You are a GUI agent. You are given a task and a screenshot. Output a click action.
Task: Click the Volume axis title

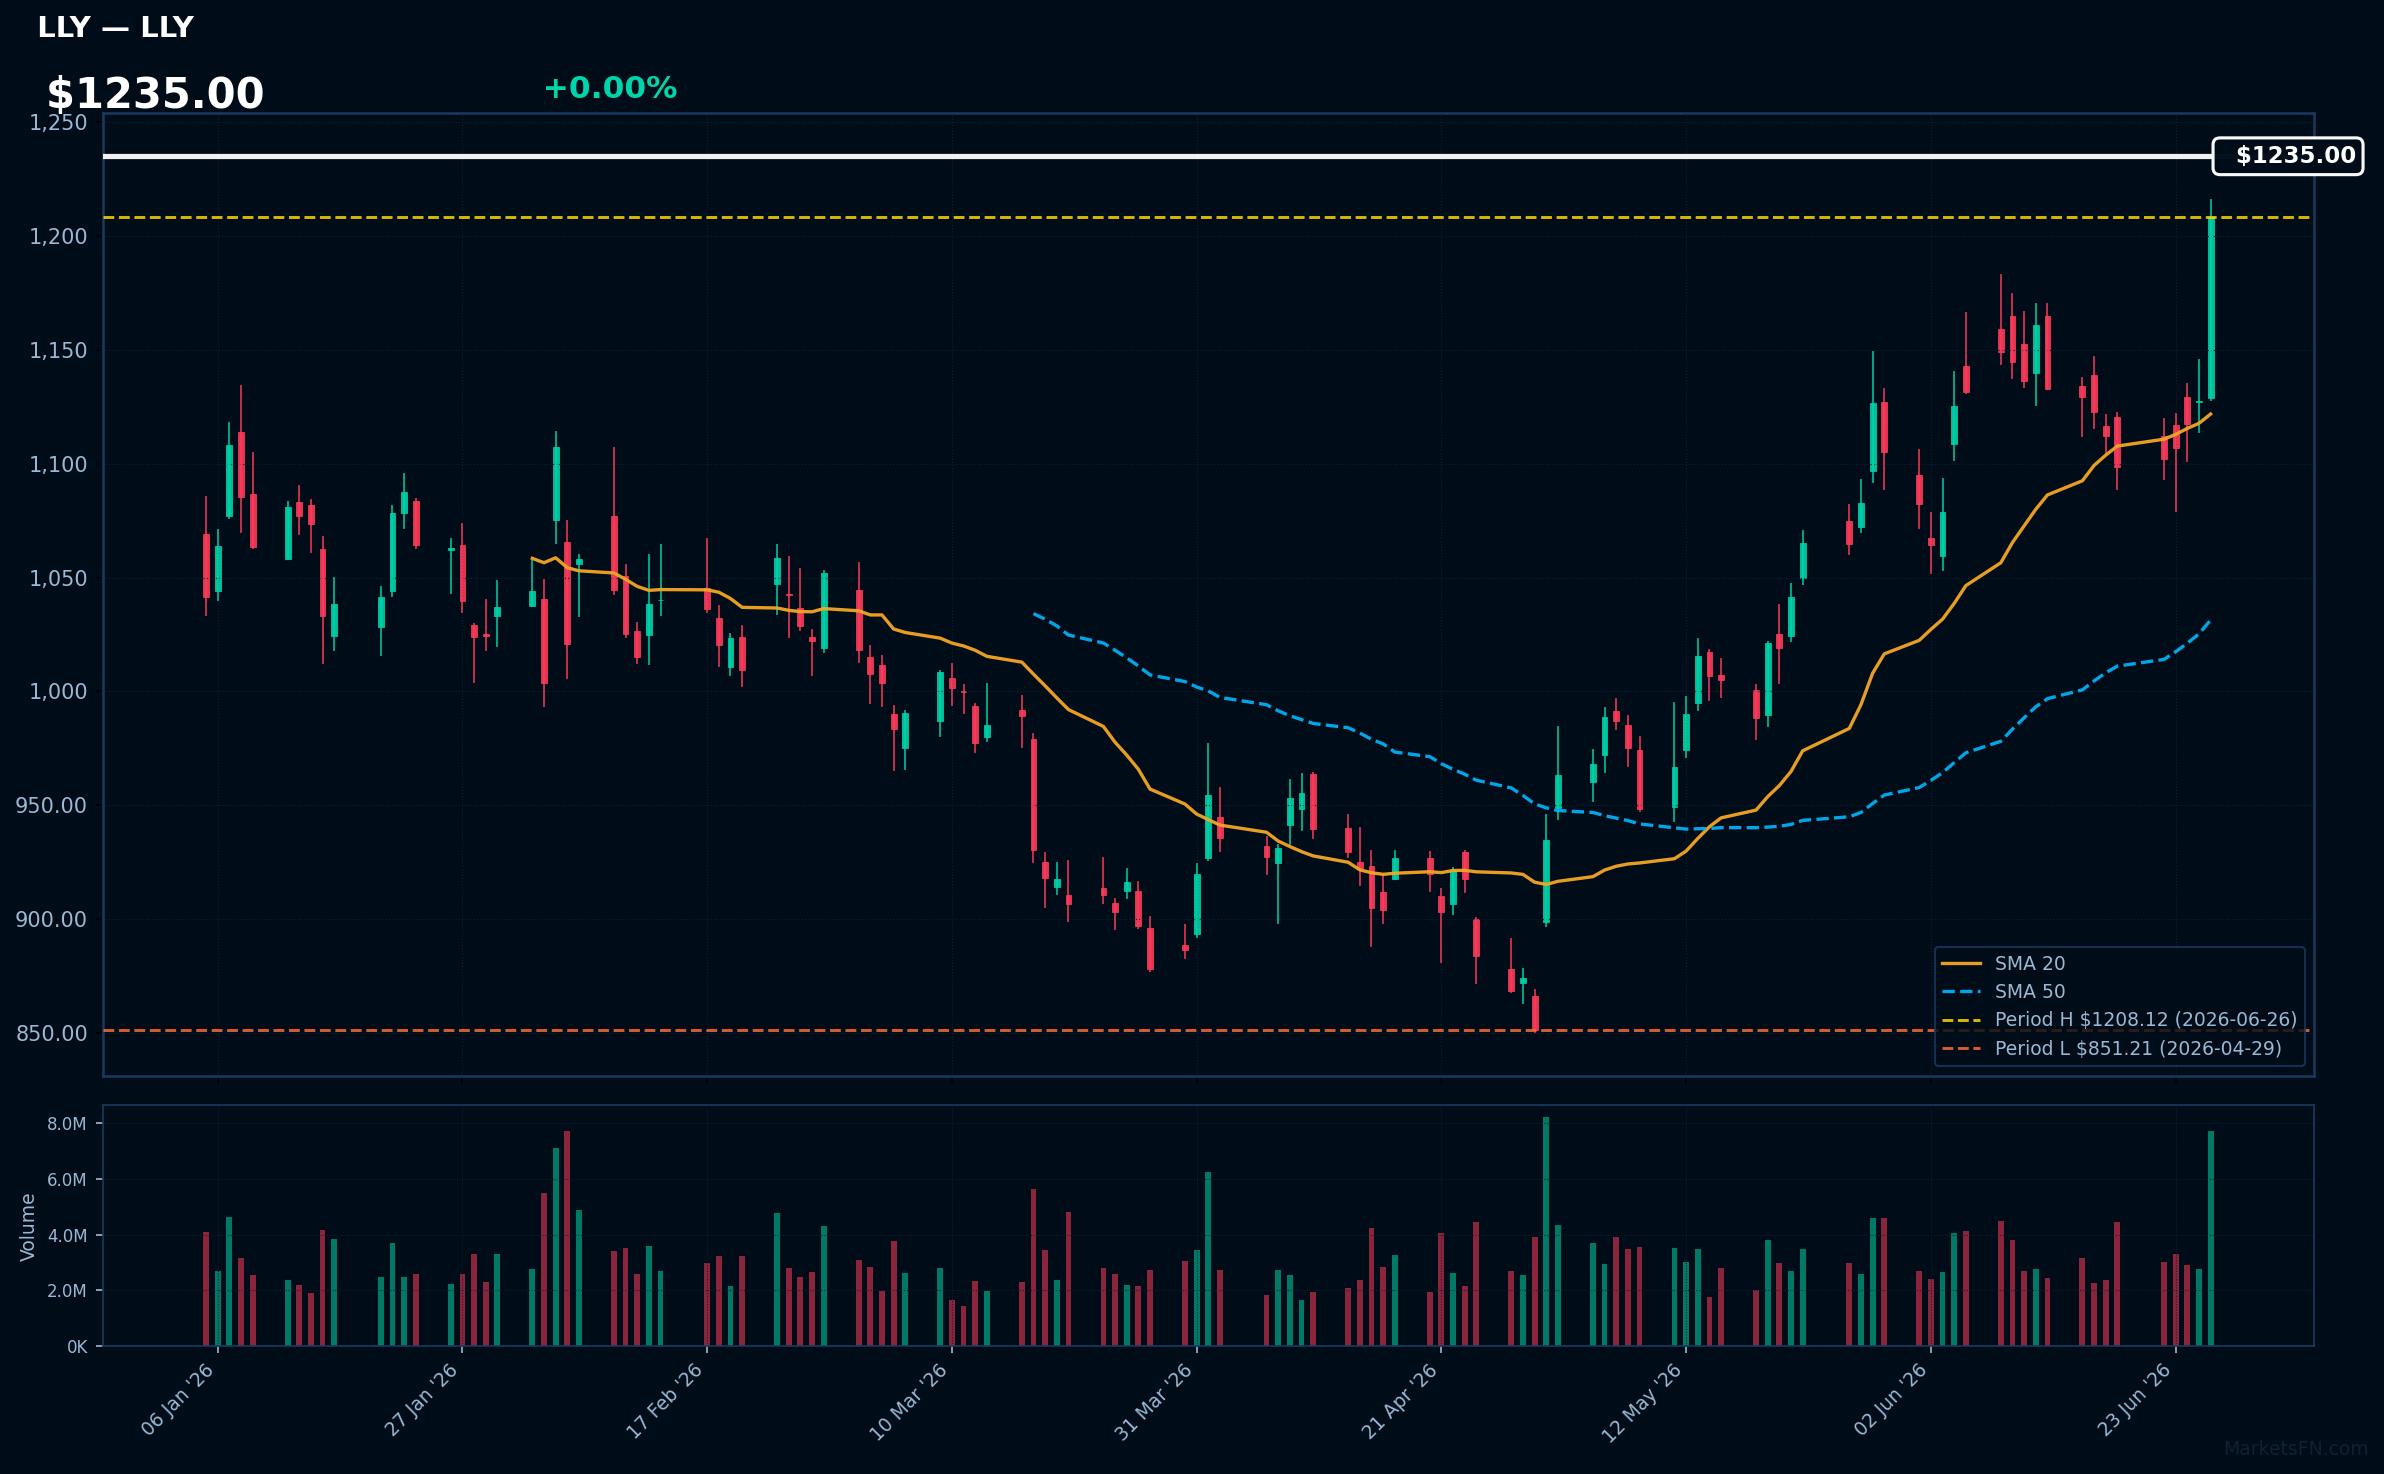(28, 1227)
